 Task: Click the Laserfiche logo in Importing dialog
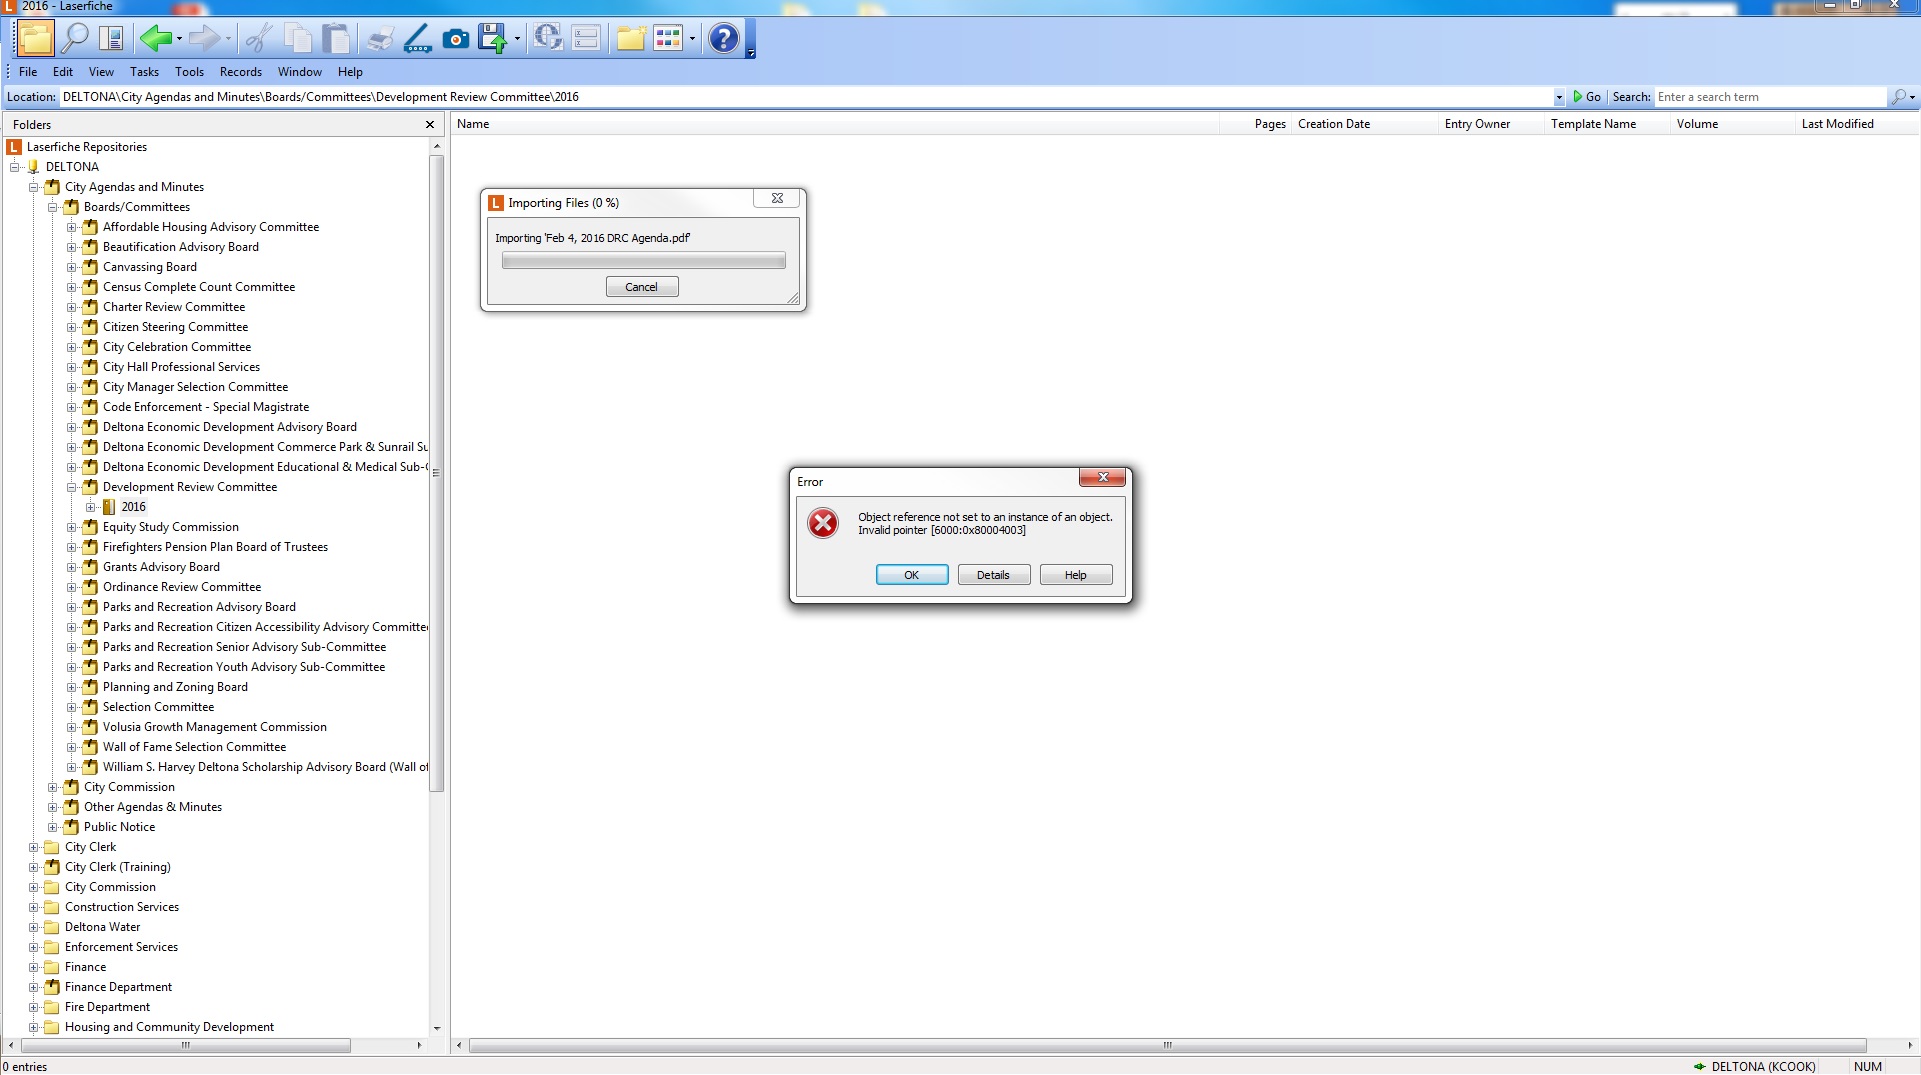point(496,203)
